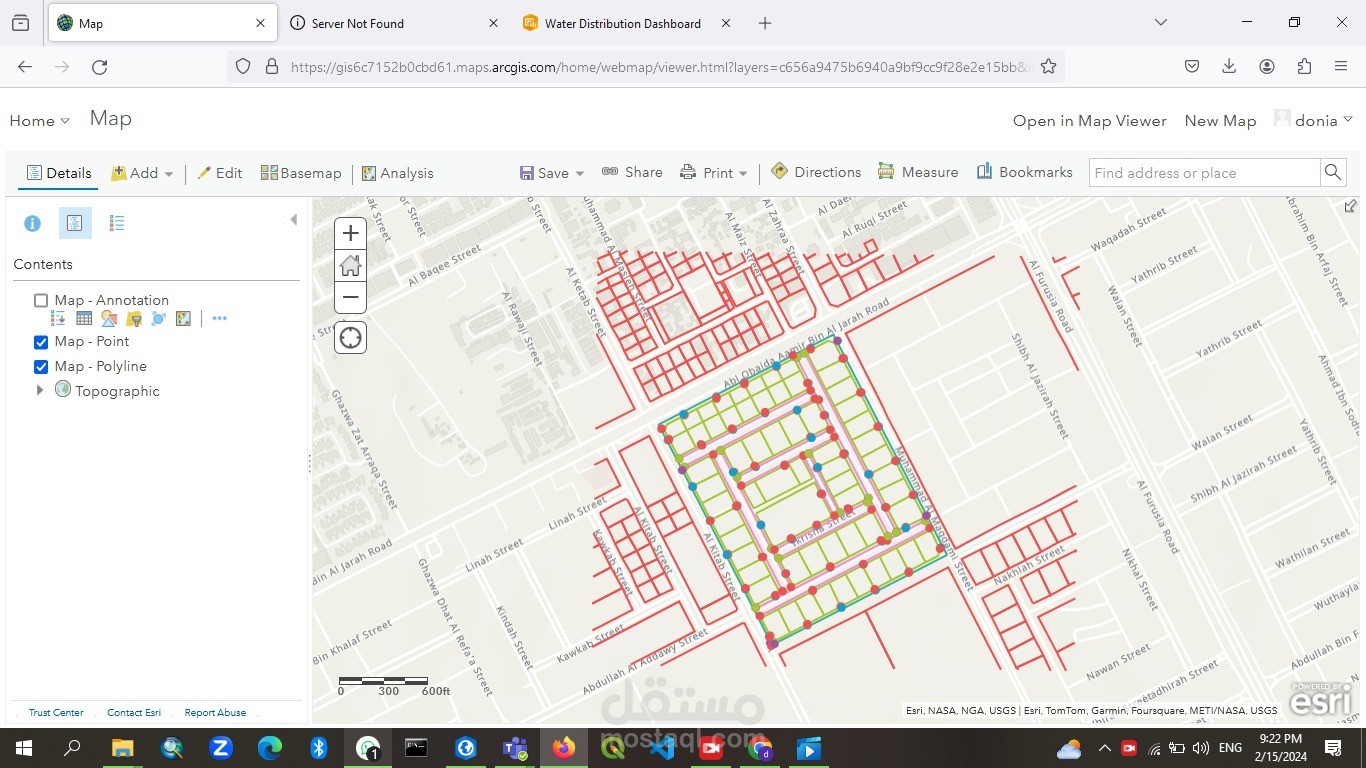The width and height of the screenshot is (1366, 768).
Task: Open Firefox application hamburger menu
Action: 1341,67
